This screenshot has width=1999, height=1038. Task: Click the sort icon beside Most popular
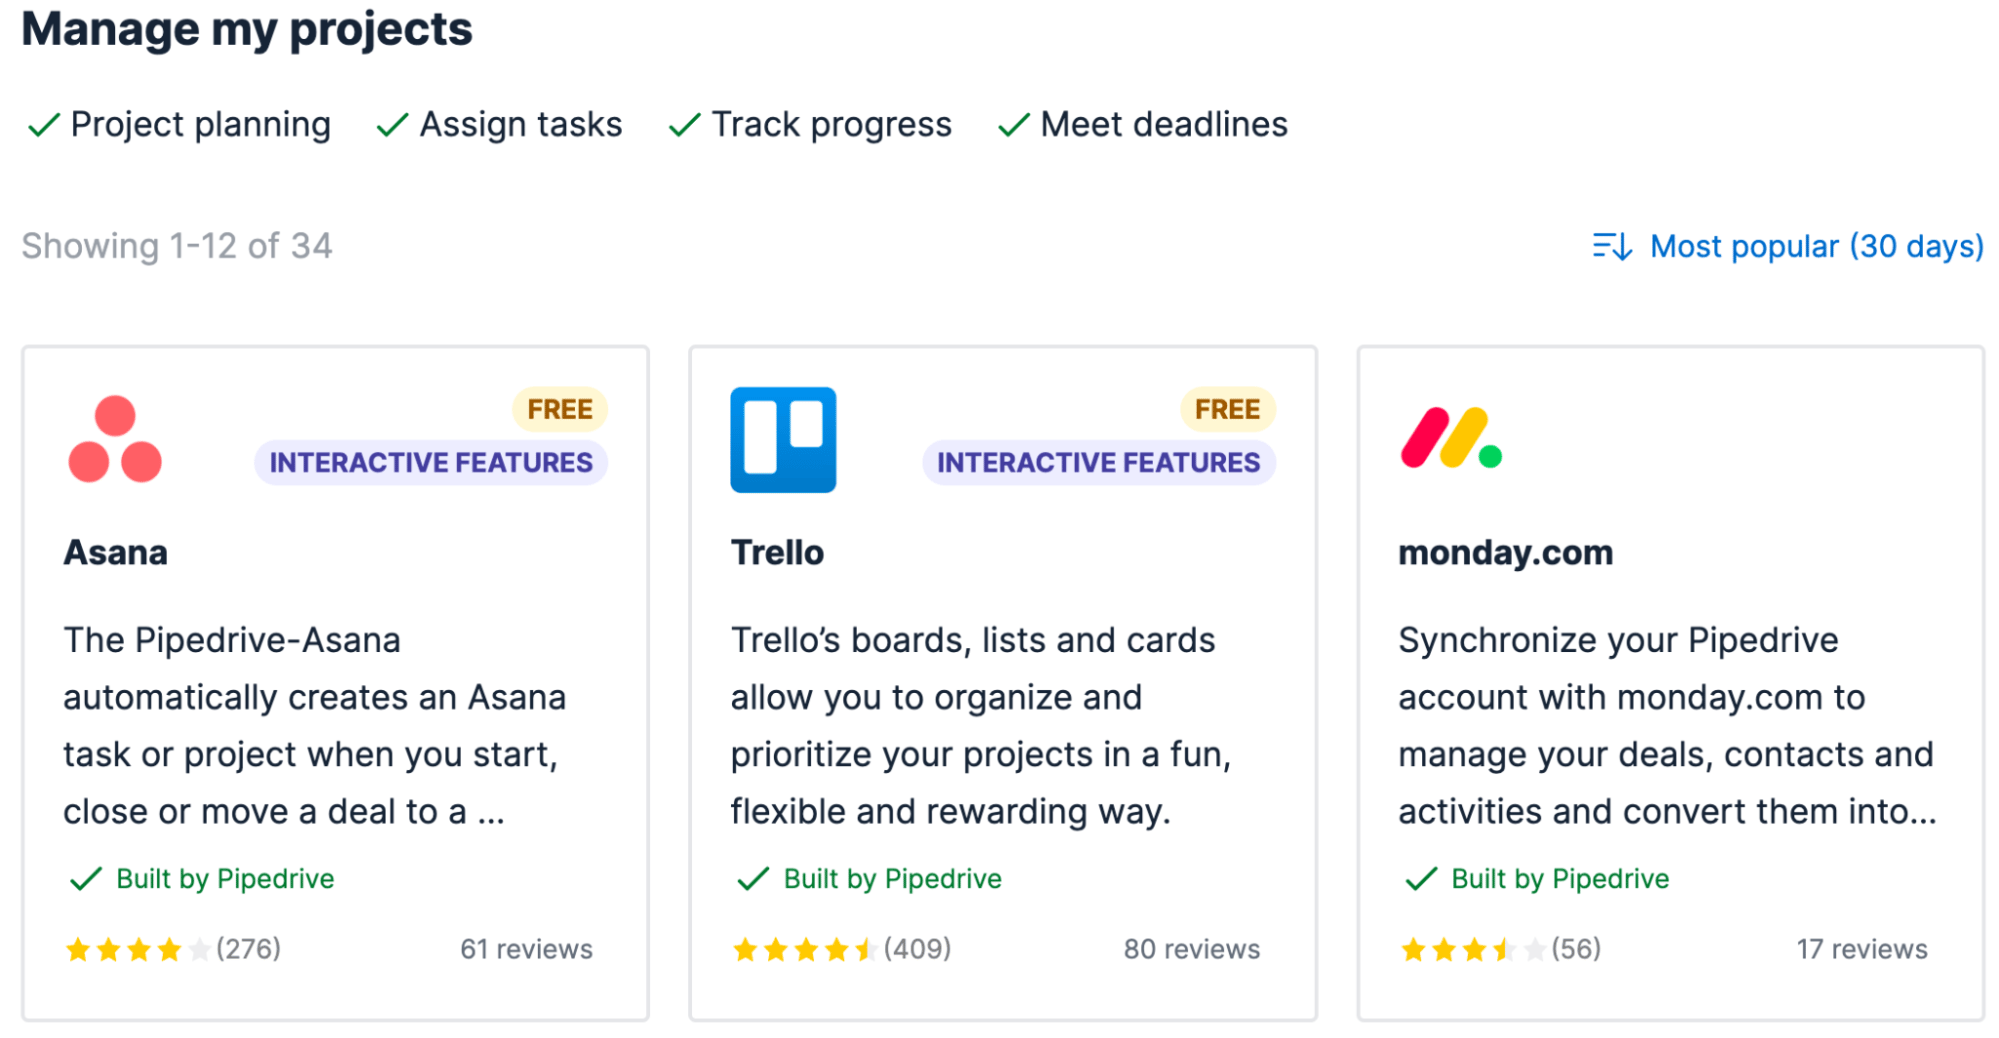click(x=1612, y=246)
